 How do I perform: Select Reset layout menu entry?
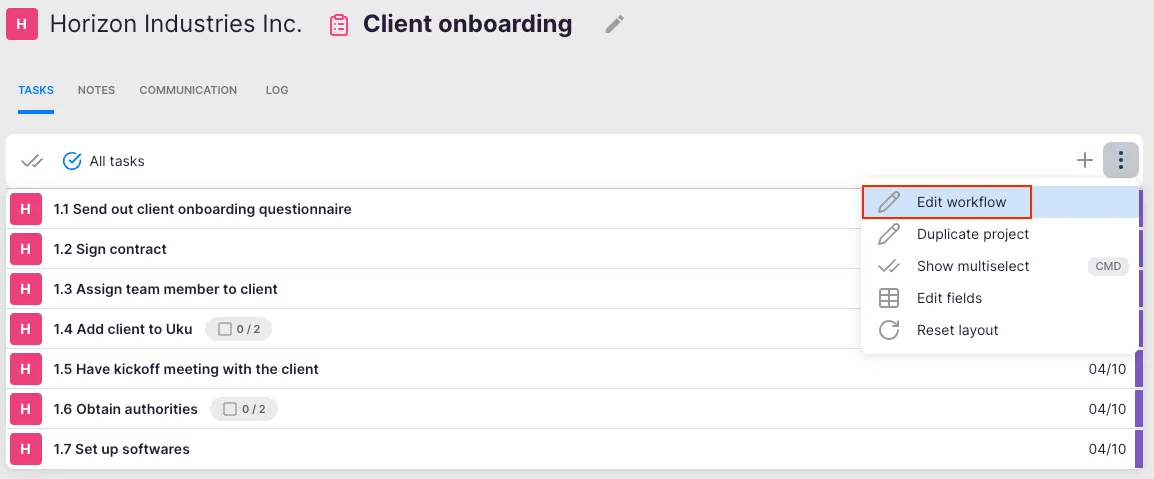click(957, 330)
